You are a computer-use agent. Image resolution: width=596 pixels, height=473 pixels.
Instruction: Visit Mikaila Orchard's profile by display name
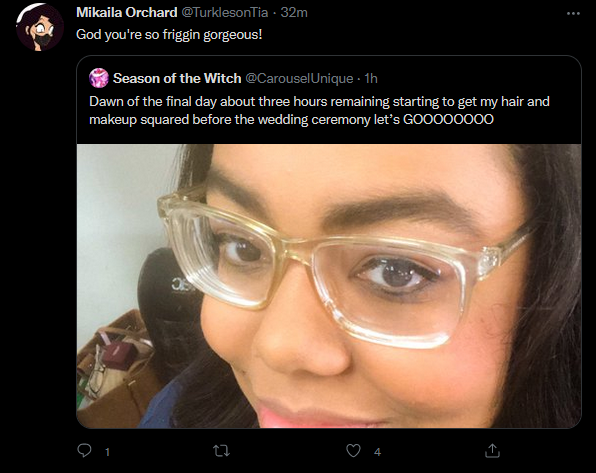click(127, 13)
